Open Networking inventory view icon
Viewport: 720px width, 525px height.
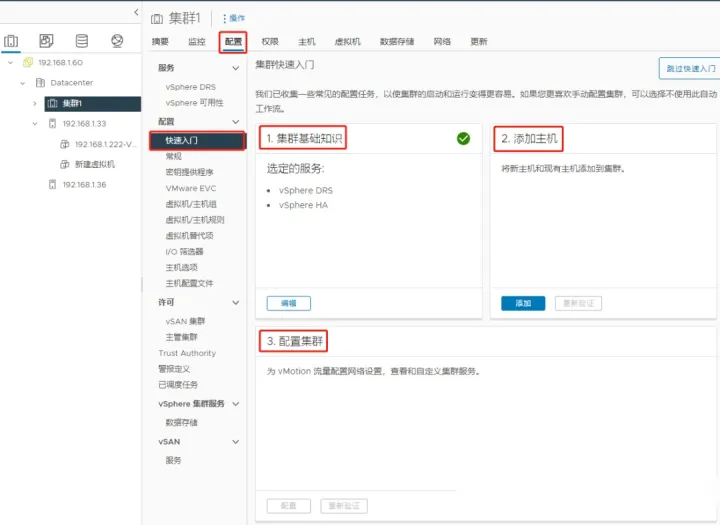pos(117,41)
